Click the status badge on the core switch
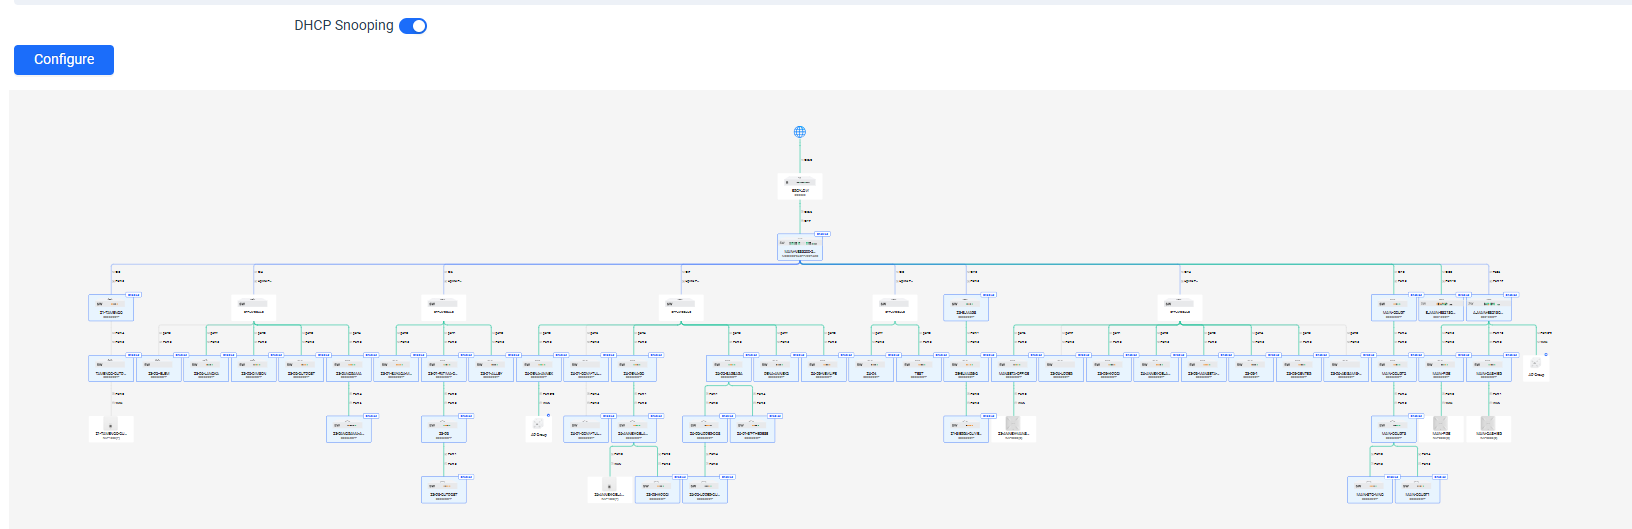Screen dimensions: 1632x529 click(822, 235)
